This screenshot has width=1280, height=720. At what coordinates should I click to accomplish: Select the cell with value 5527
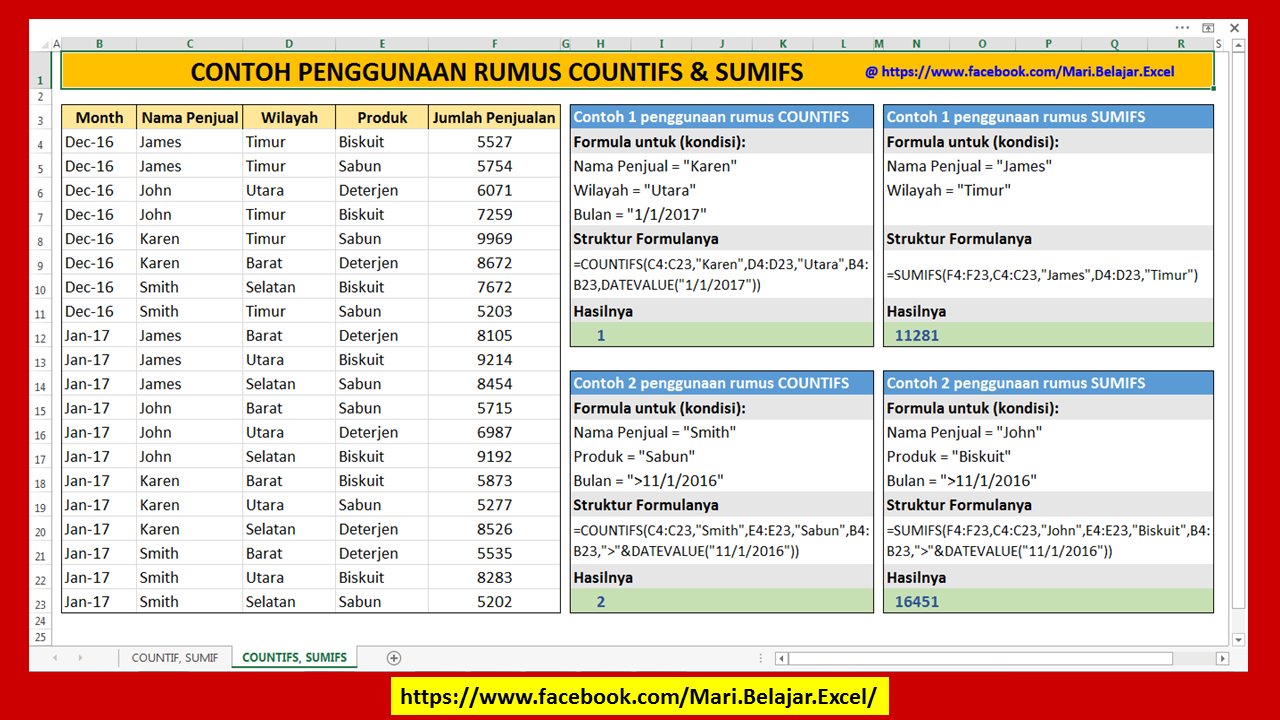tap(494, 142)
